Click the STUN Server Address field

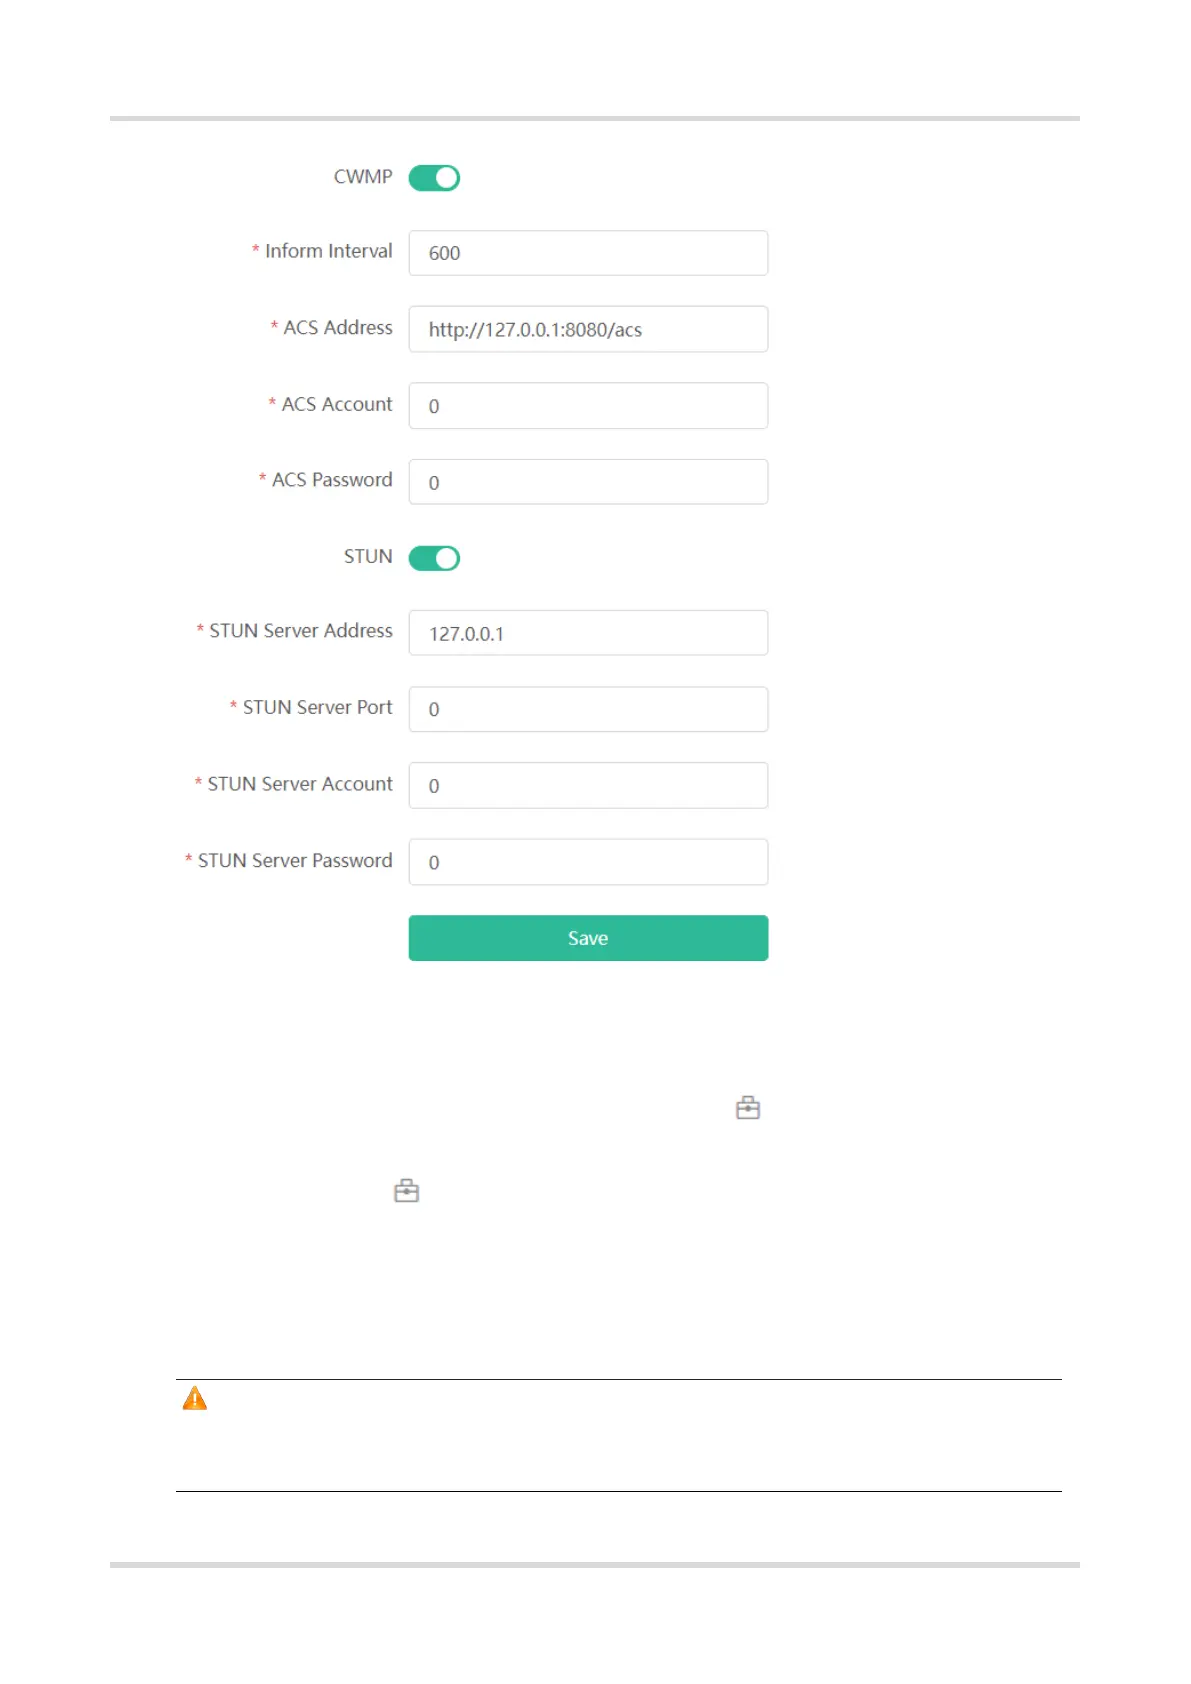[588, 633]
